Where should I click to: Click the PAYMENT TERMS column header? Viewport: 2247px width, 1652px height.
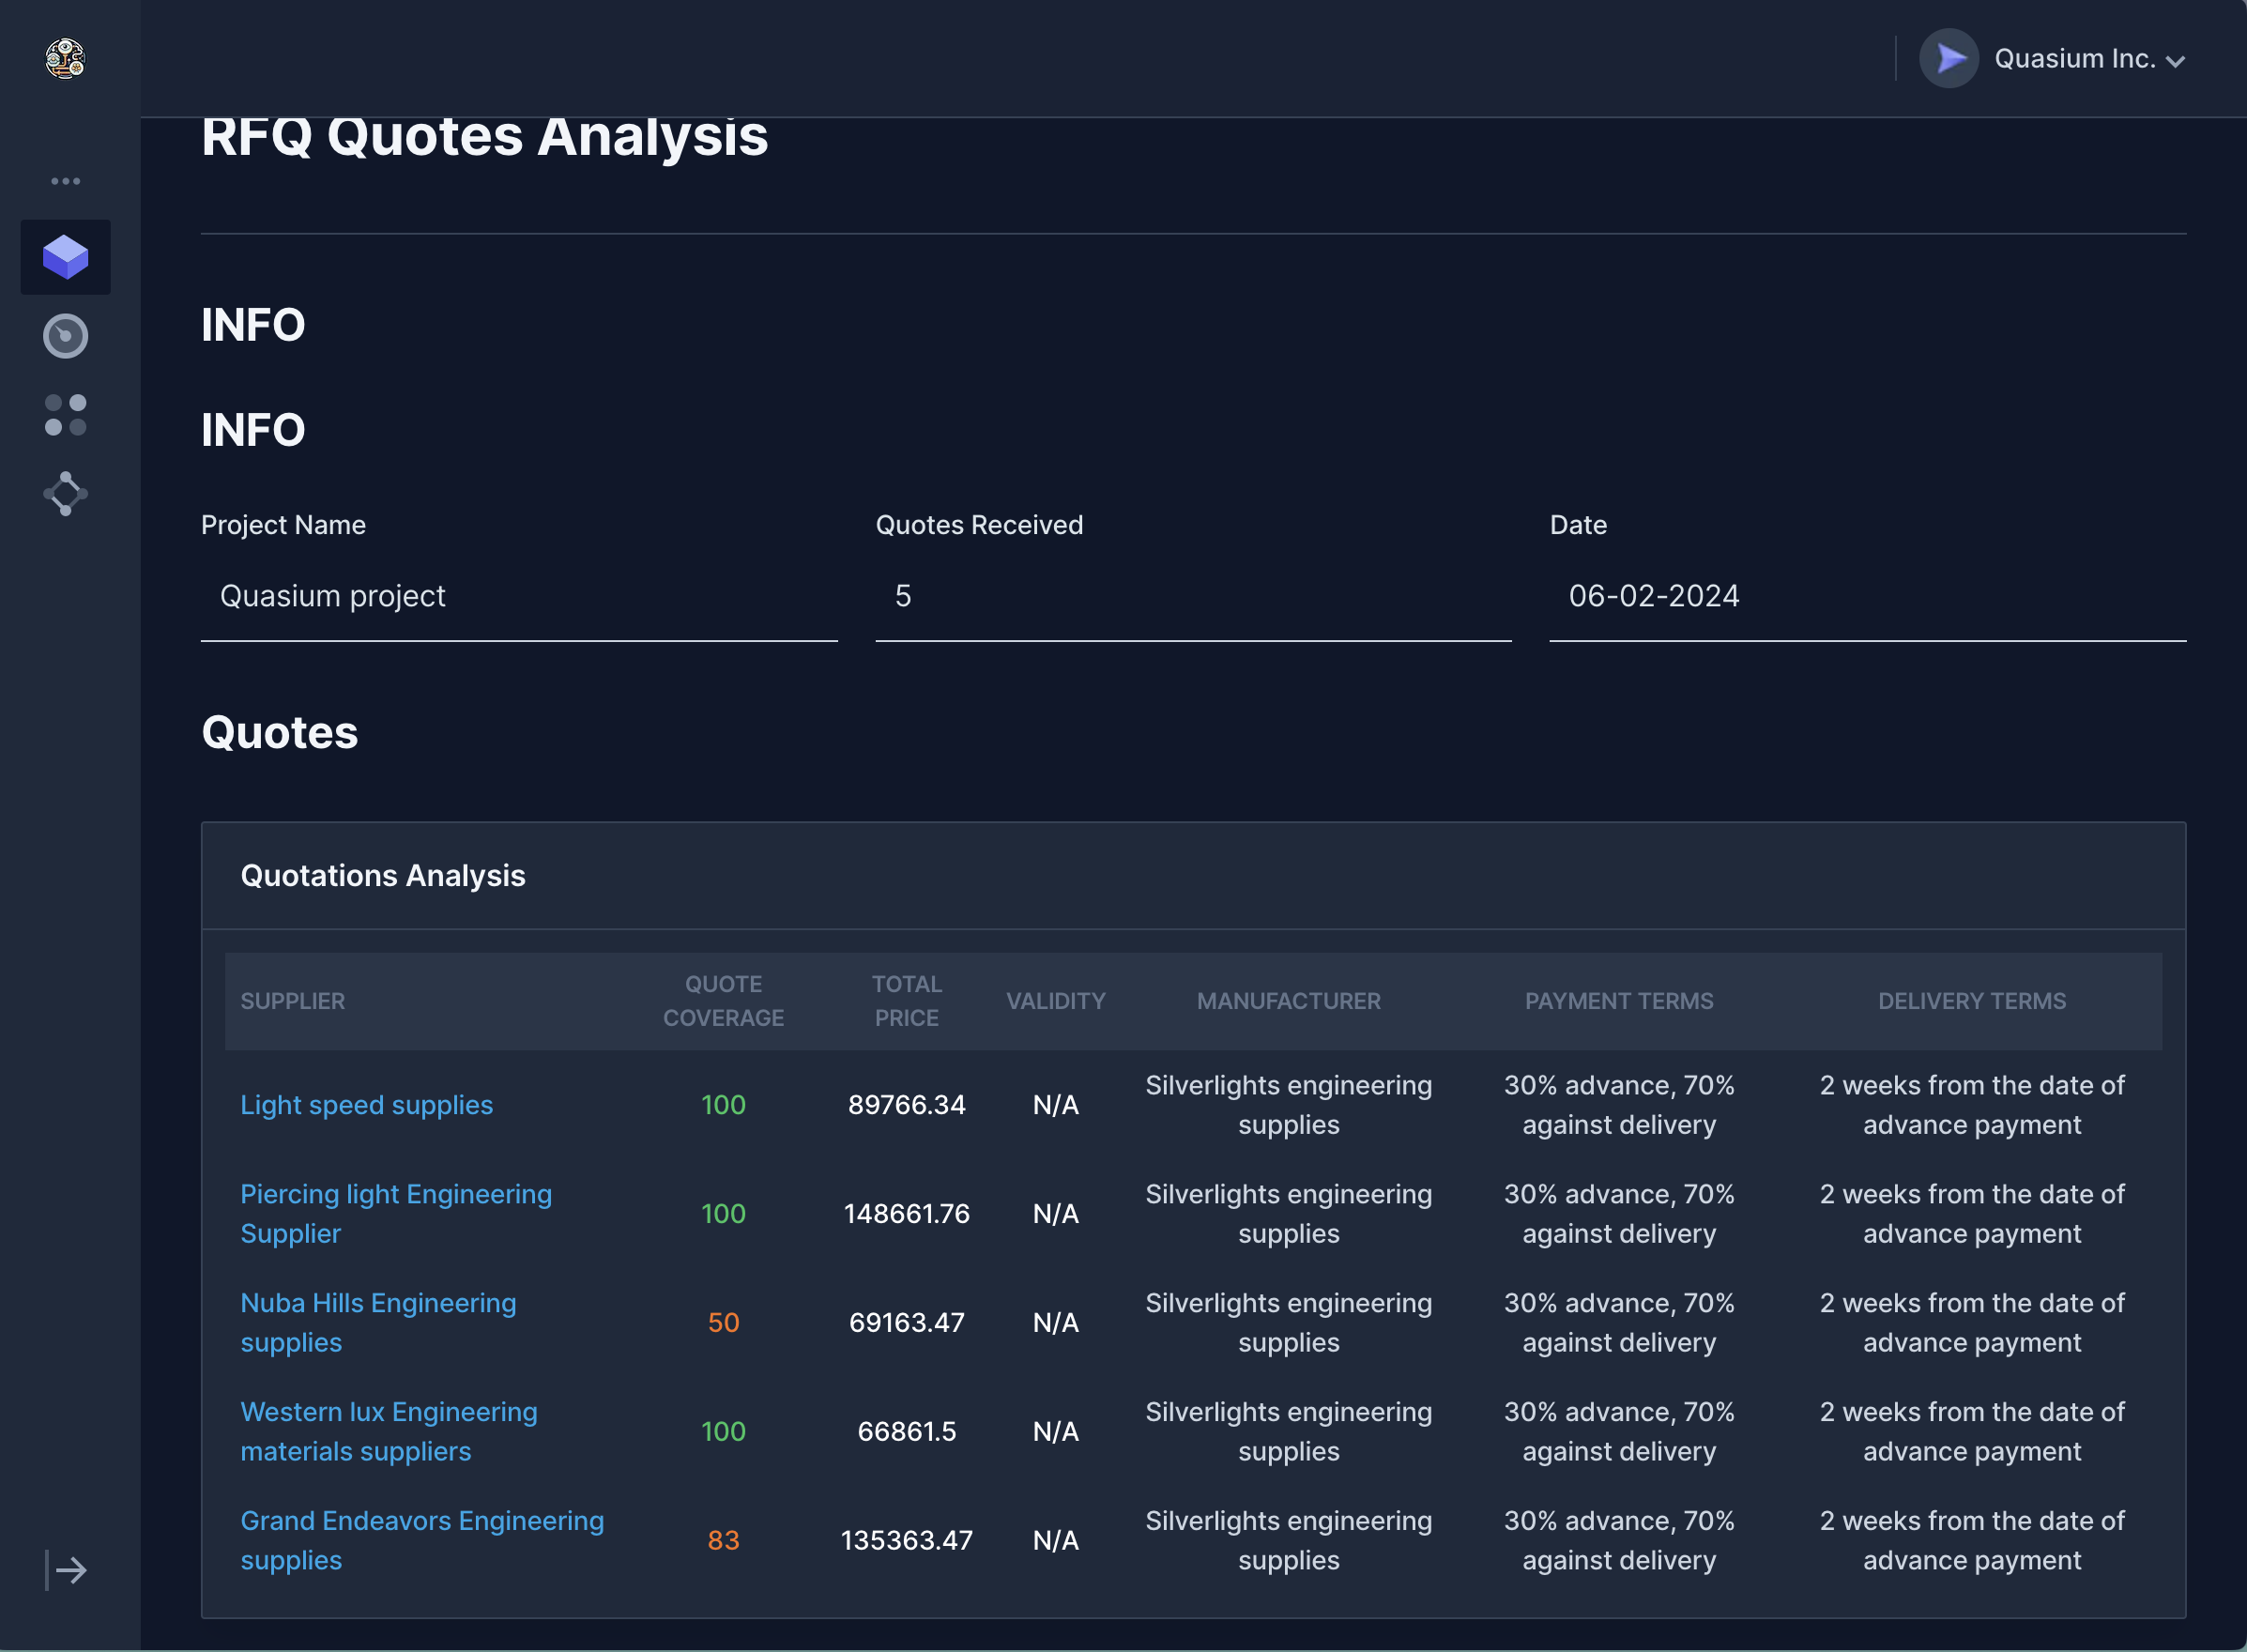(x=1619, y=1001)
